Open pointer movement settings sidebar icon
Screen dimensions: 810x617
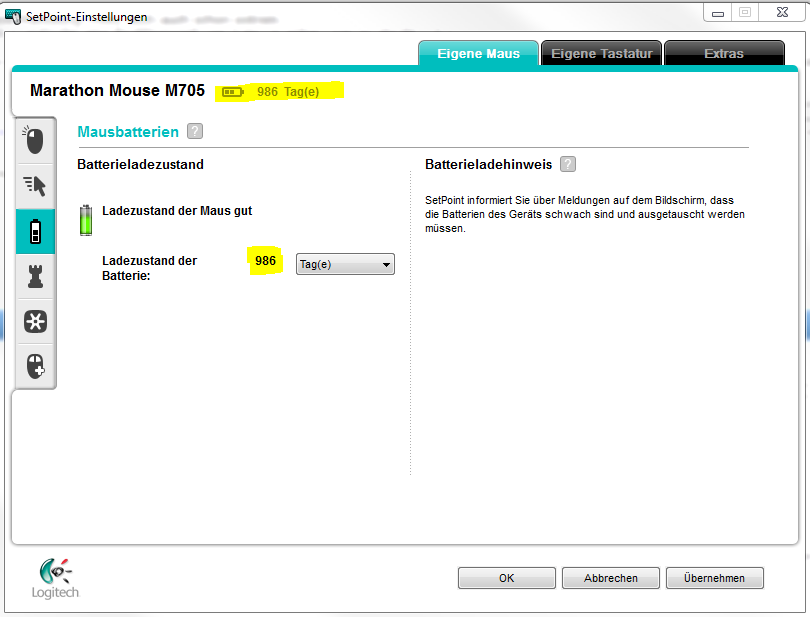(x=35, y=186)
